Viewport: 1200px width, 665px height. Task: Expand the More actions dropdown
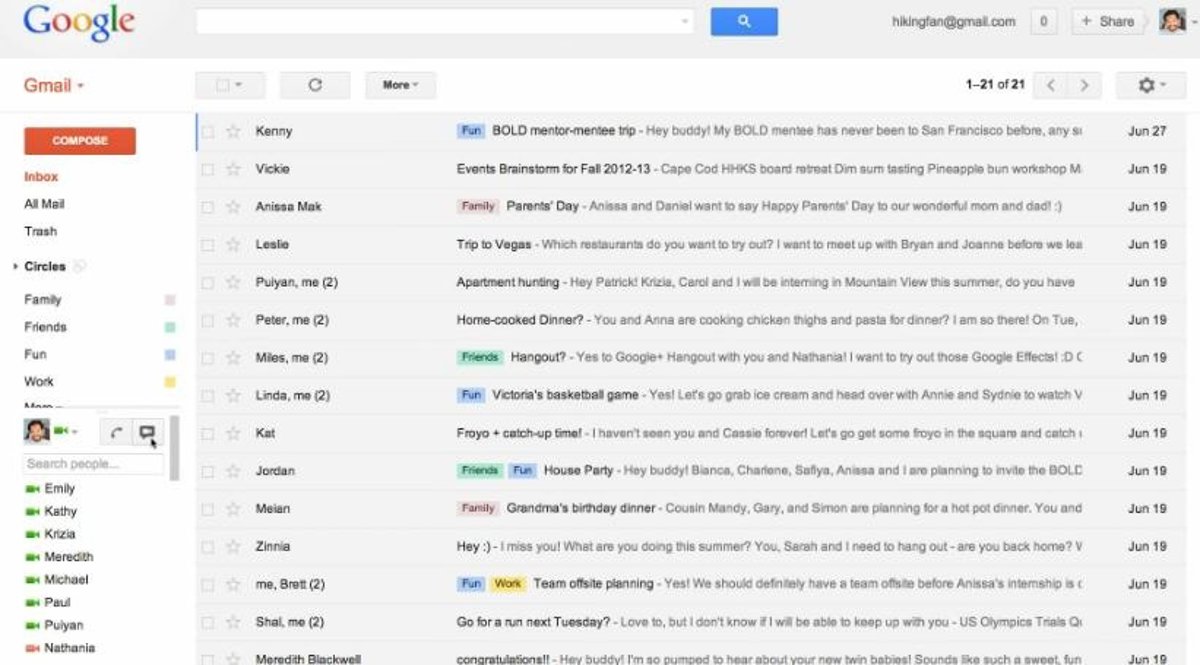pyautogui.click(x=400, y=85)
